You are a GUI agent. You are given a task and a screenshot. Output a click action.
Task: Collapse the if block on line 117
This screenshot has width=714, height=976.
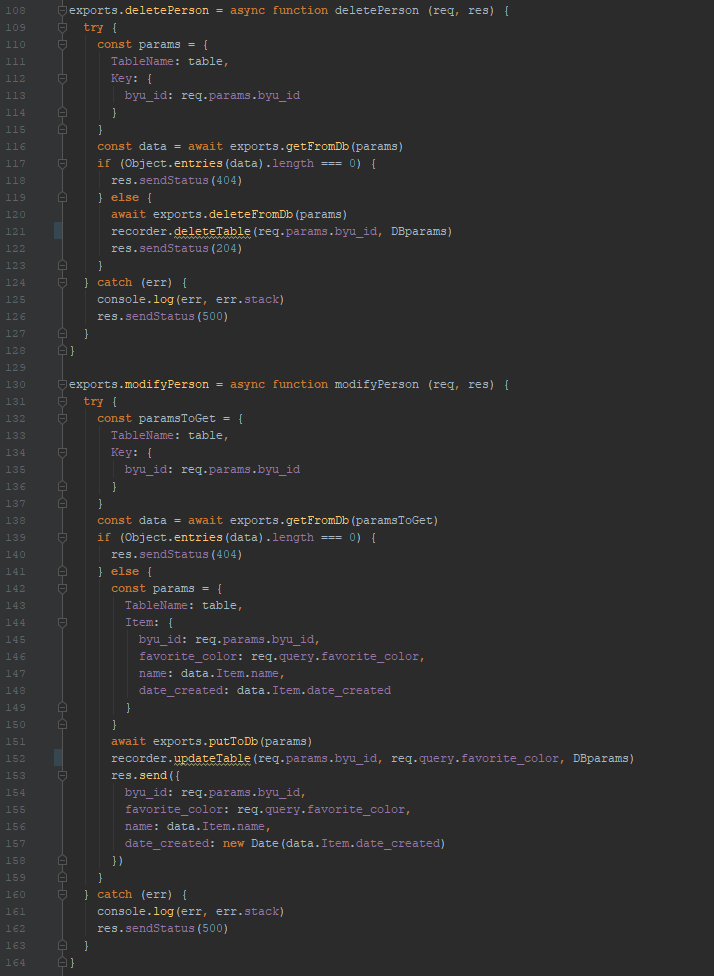62,164
